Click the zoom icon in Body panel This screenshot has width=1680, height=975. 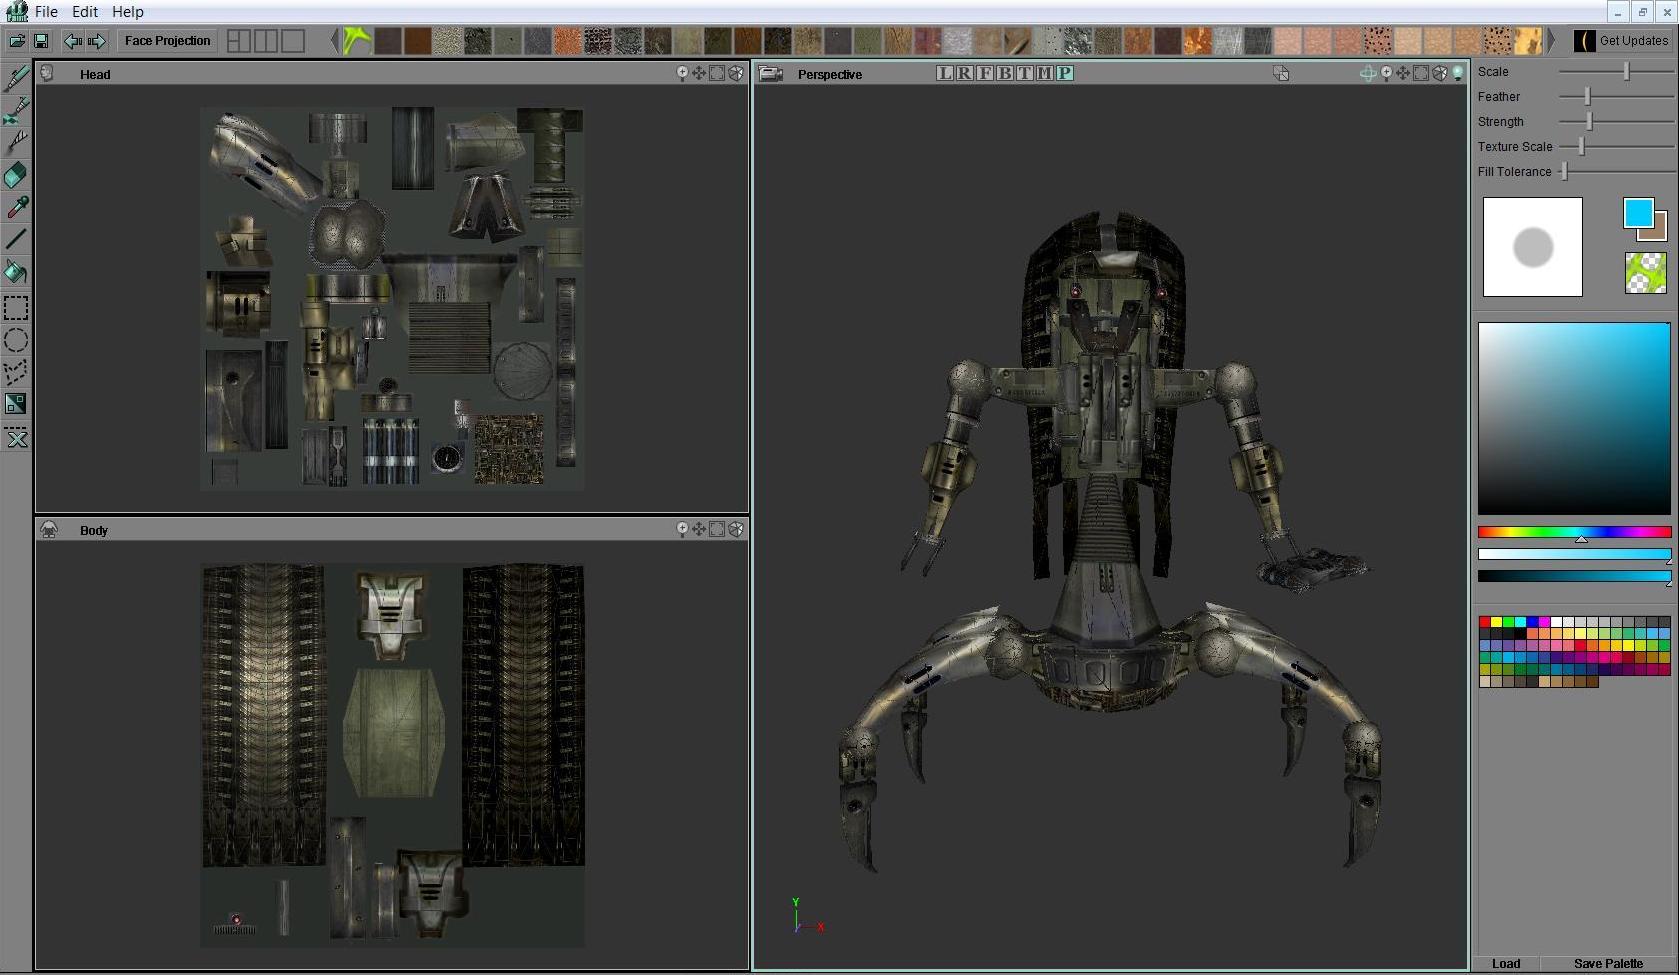coord(682,529)
